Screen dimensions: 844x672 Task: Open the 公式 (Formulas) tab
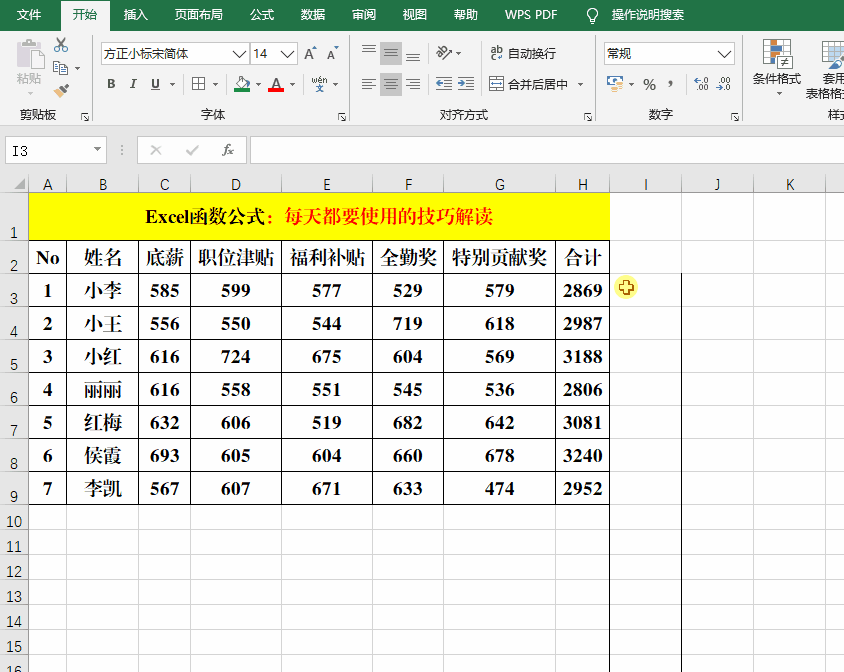(x=262, y=15)
